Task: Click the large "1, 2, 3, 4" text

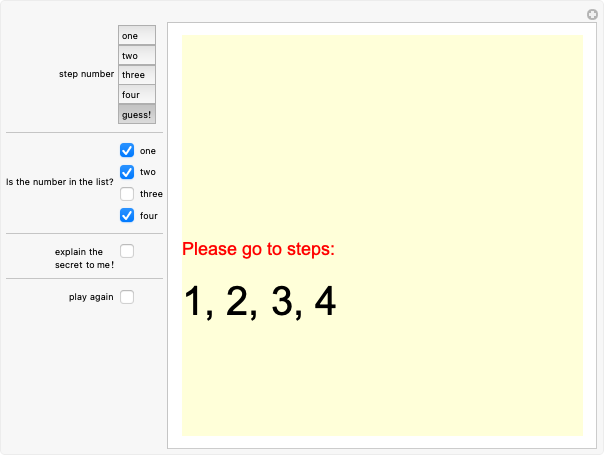Action: (260, 302)
